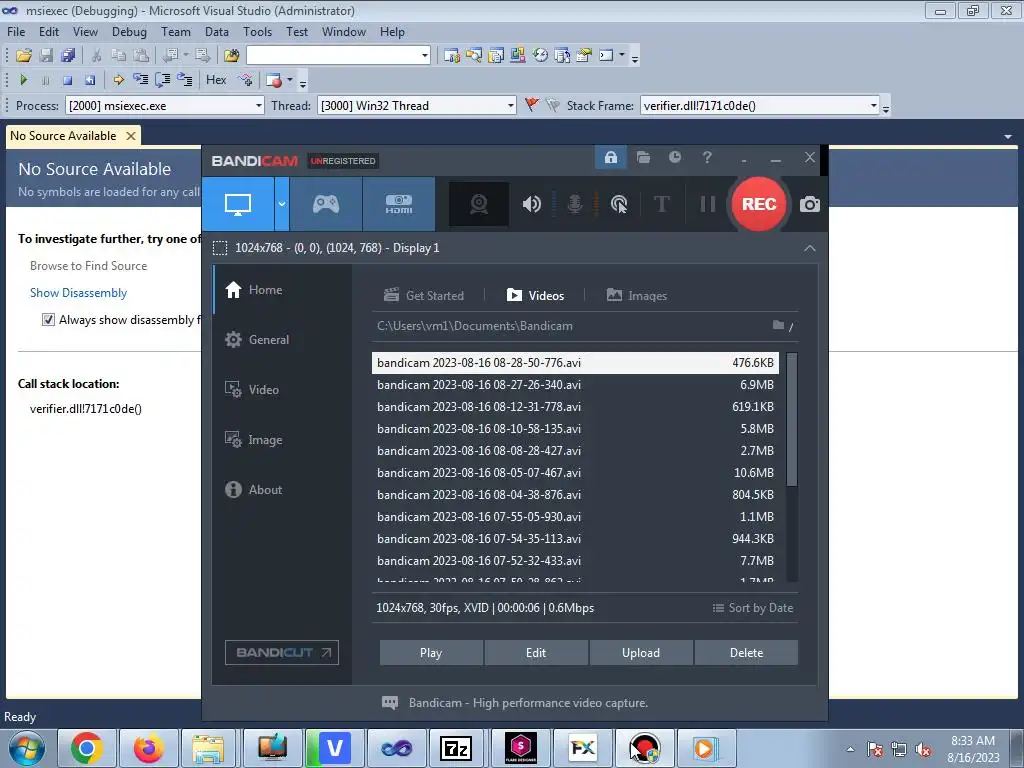Click the Continue debugging green arrow
Screen dimensions: 1024x768
click(24, 80)
